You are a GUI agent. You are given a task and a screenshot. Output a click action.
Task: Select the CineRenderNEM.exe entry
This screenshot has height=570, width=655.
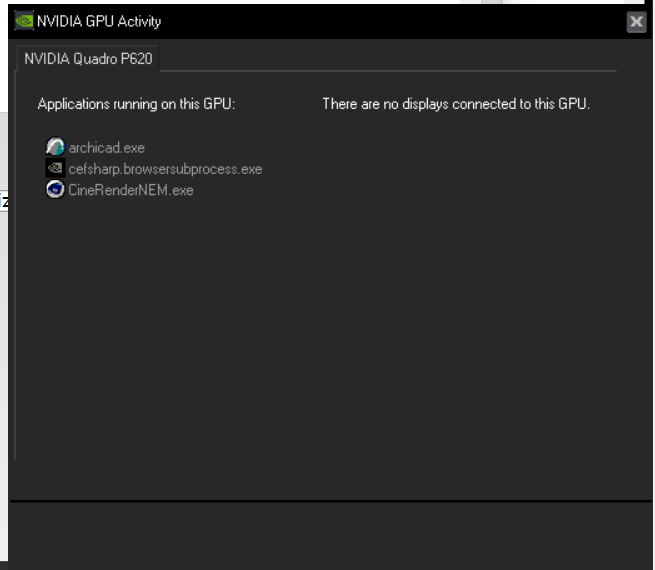point(131,190)
